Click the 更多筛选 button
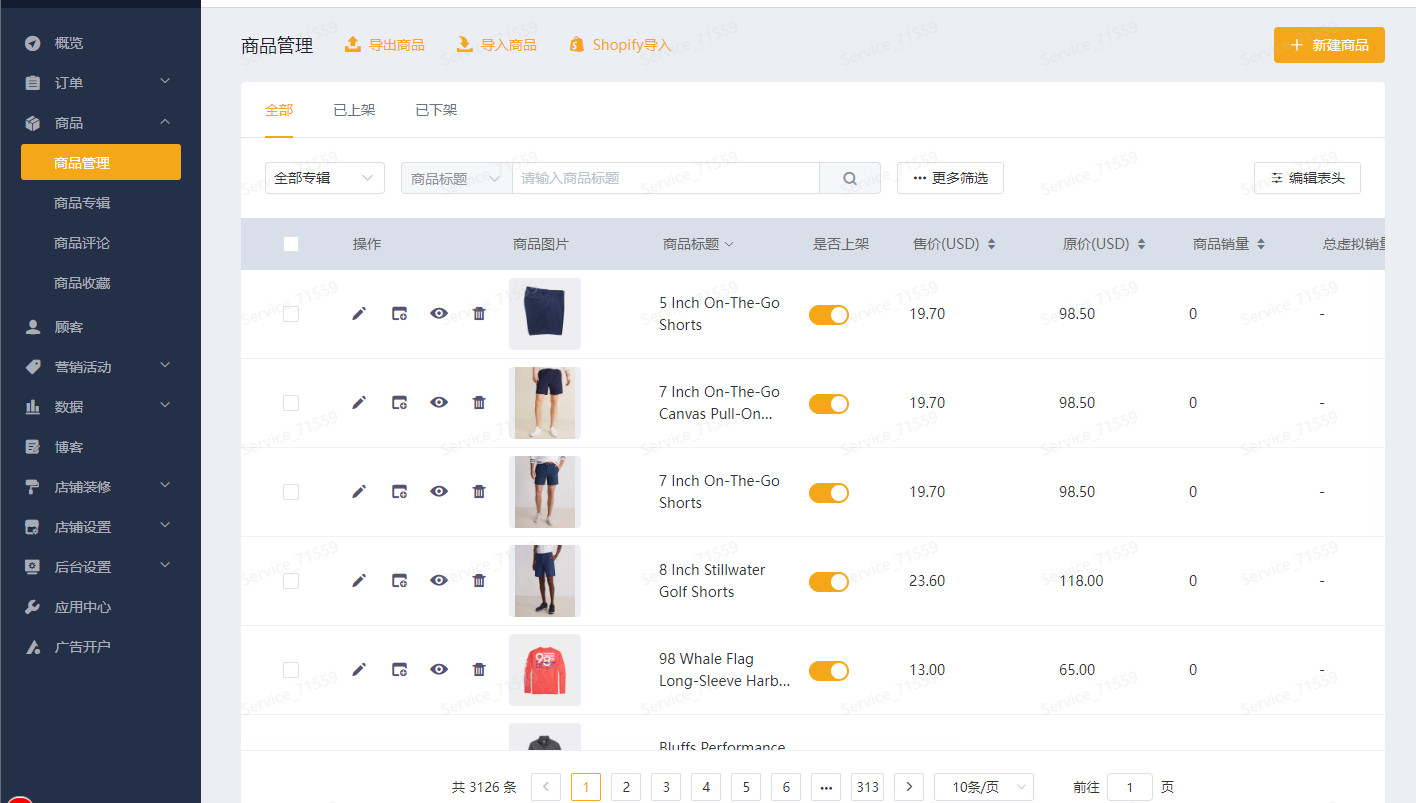The image size is (1416, 803). pos(950,179)
